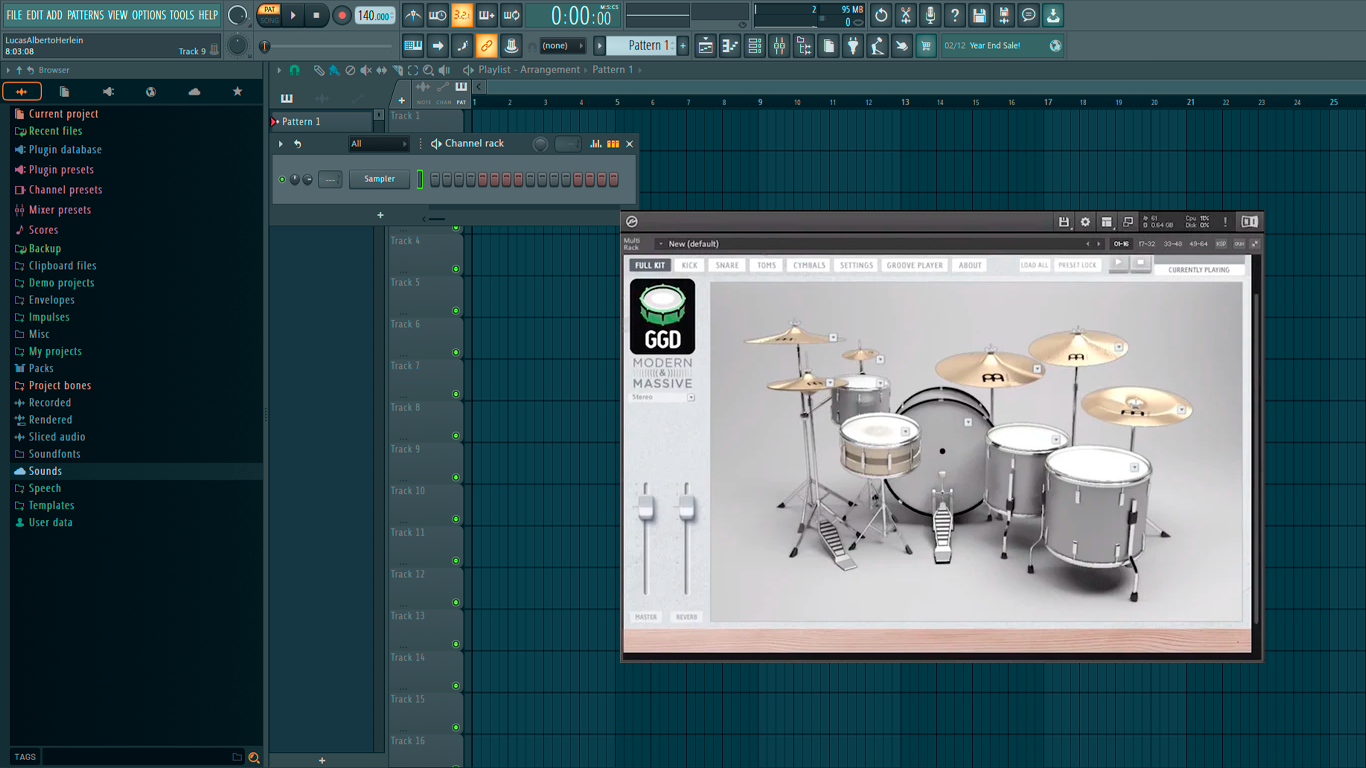Expand the channel rack options arrow
The height and width of the screenshot is (768, 1366).
(x=281, y=144)
